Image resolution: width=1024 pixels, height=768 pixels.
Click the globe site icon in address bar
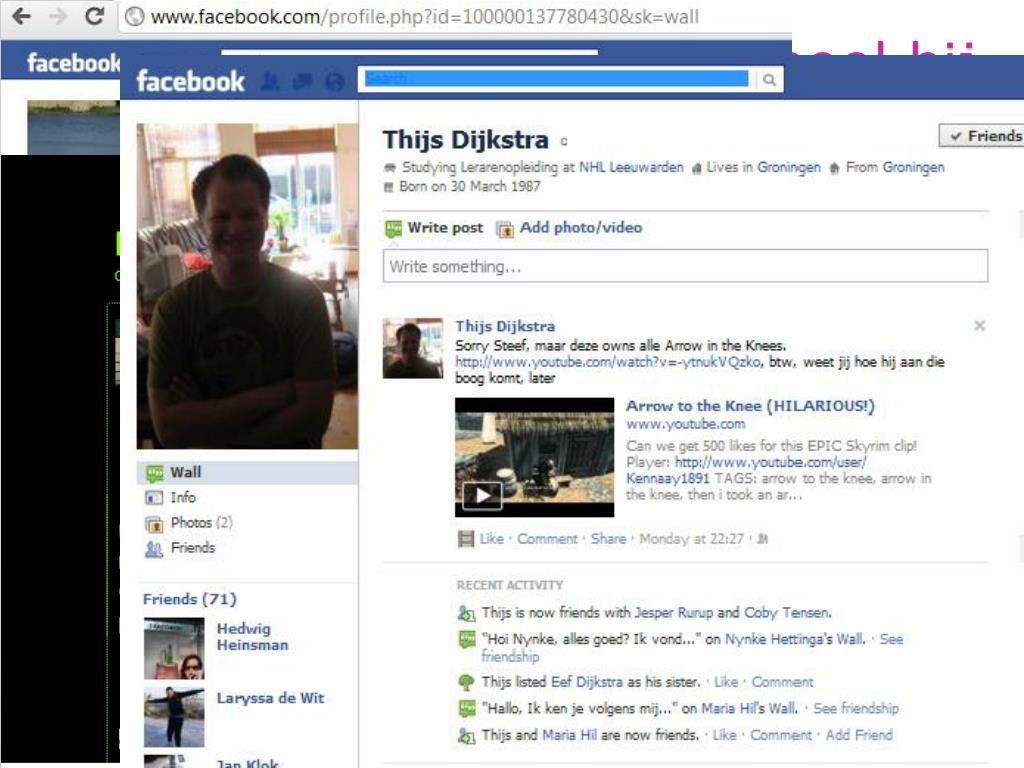(135, 16)
